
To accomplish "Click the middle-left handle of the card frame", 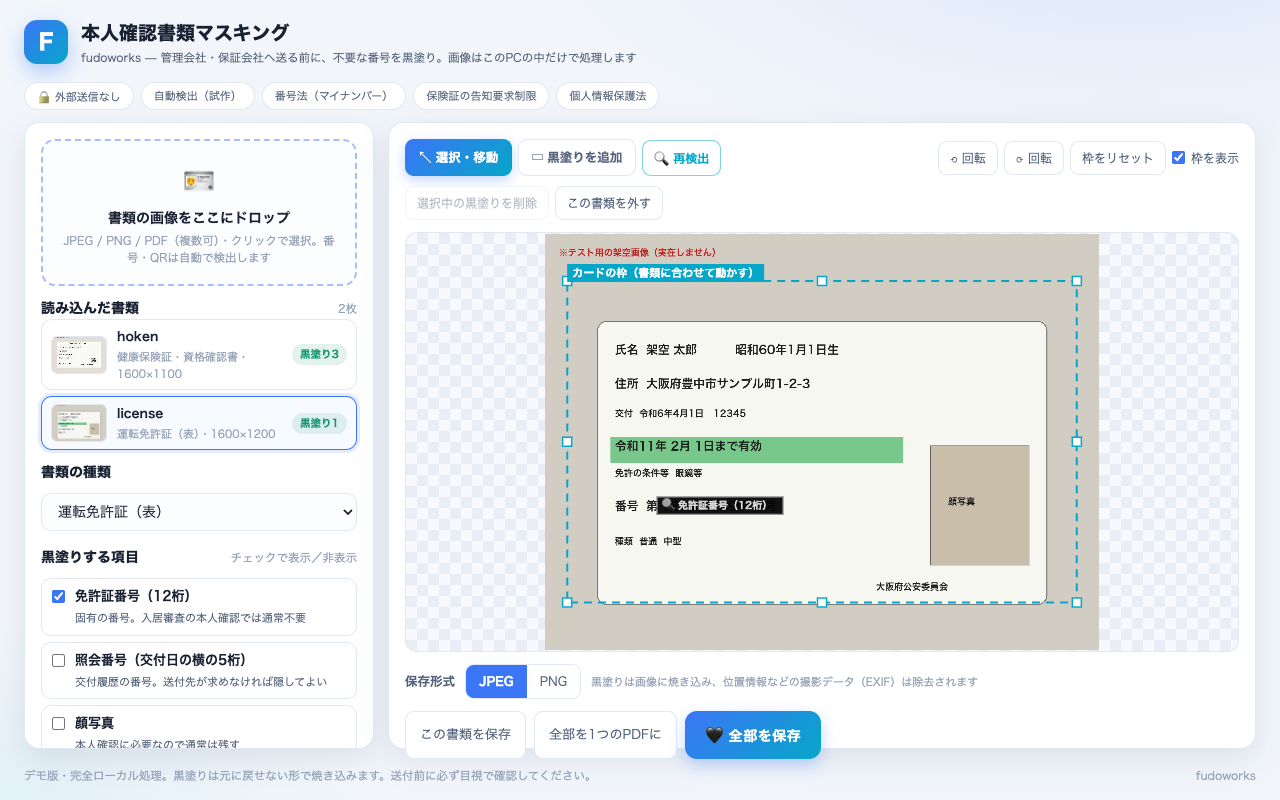I will (x=567, y=441).
